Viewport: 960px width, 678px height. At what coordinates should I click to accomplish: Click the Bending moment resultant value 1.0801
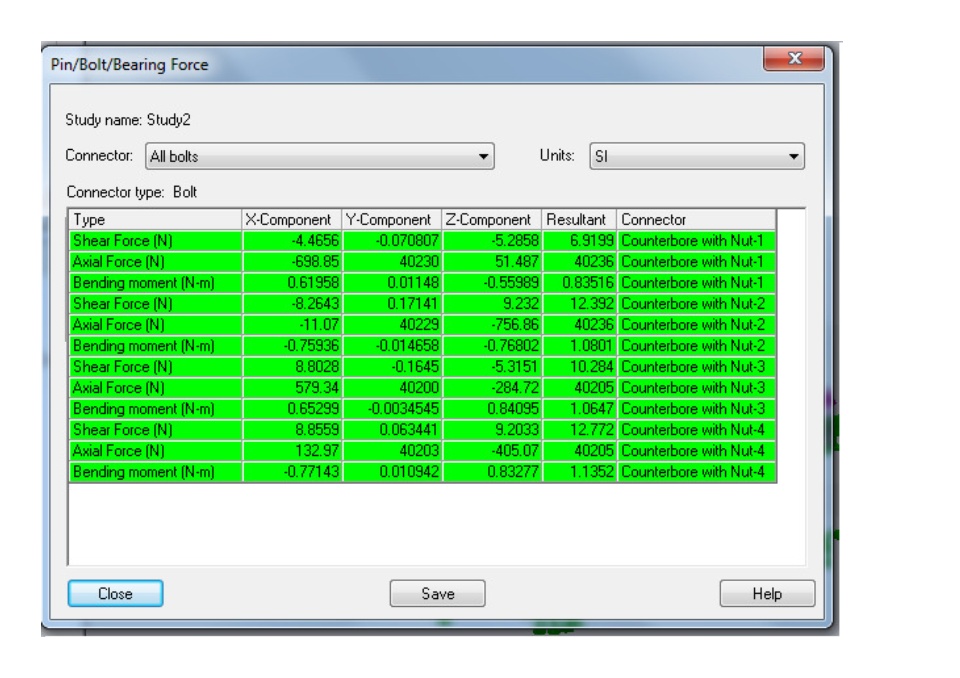coord(590,345)
